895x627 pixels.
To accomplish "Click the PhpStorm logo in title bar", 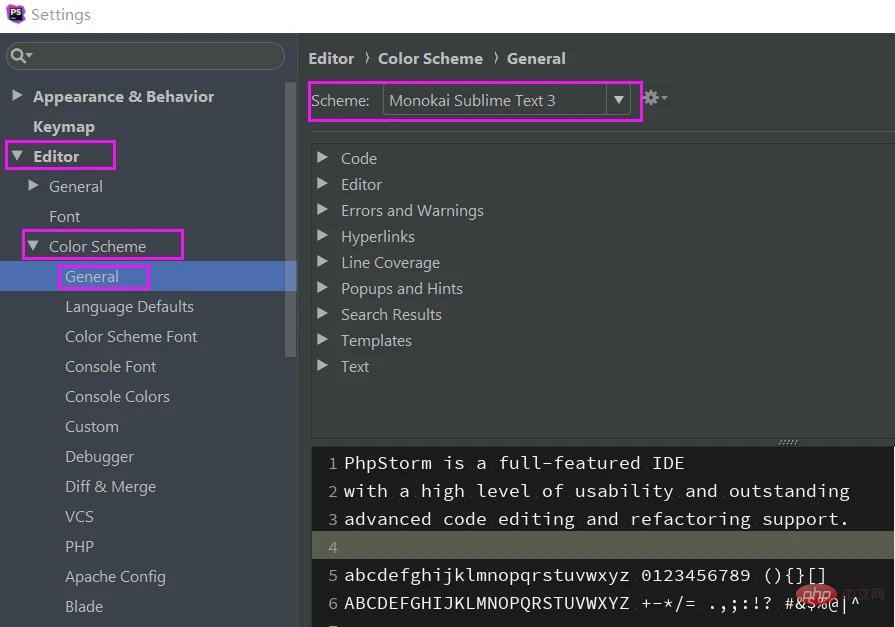I will 15,14.
